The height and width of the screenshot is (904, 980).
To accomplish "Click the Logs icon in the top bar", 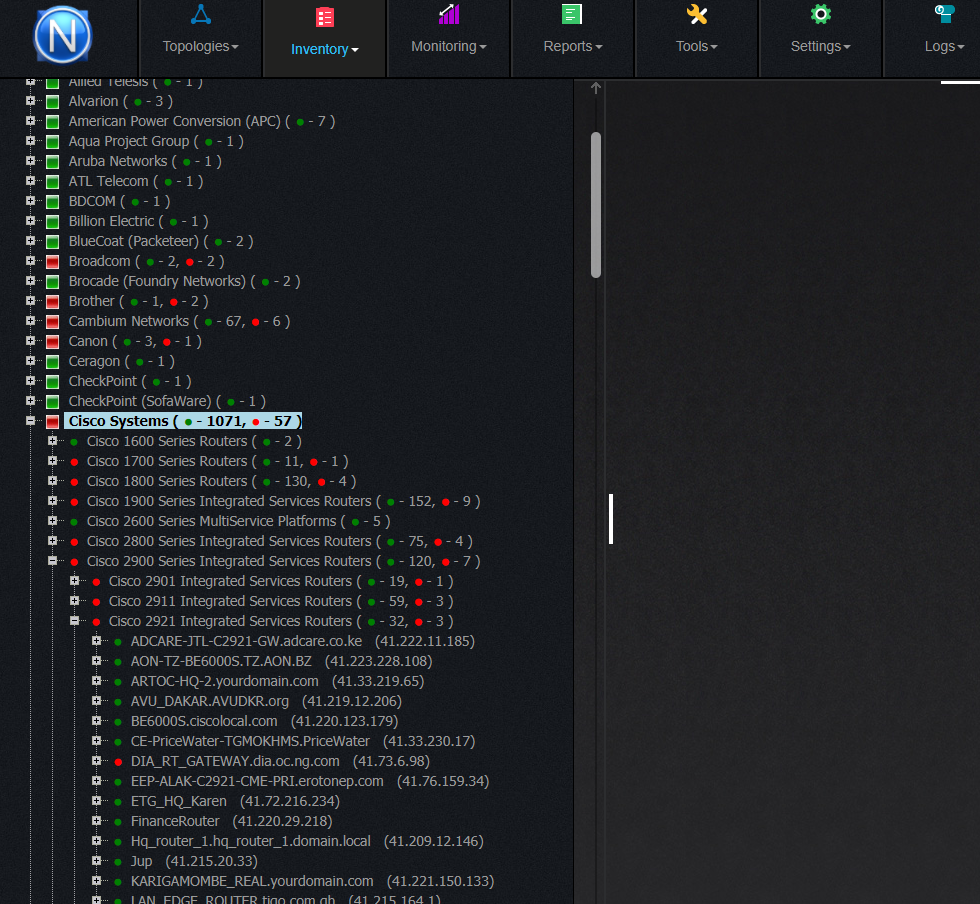I will (x=944, y=14).
